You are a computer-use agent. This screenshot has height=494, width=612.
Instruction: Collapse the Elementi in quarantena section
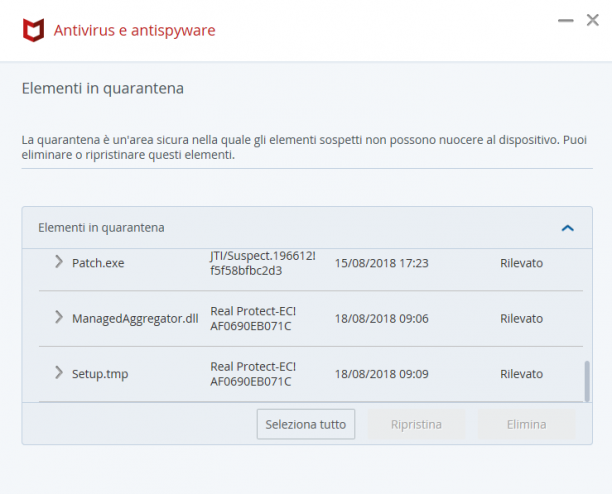[568, 228]
